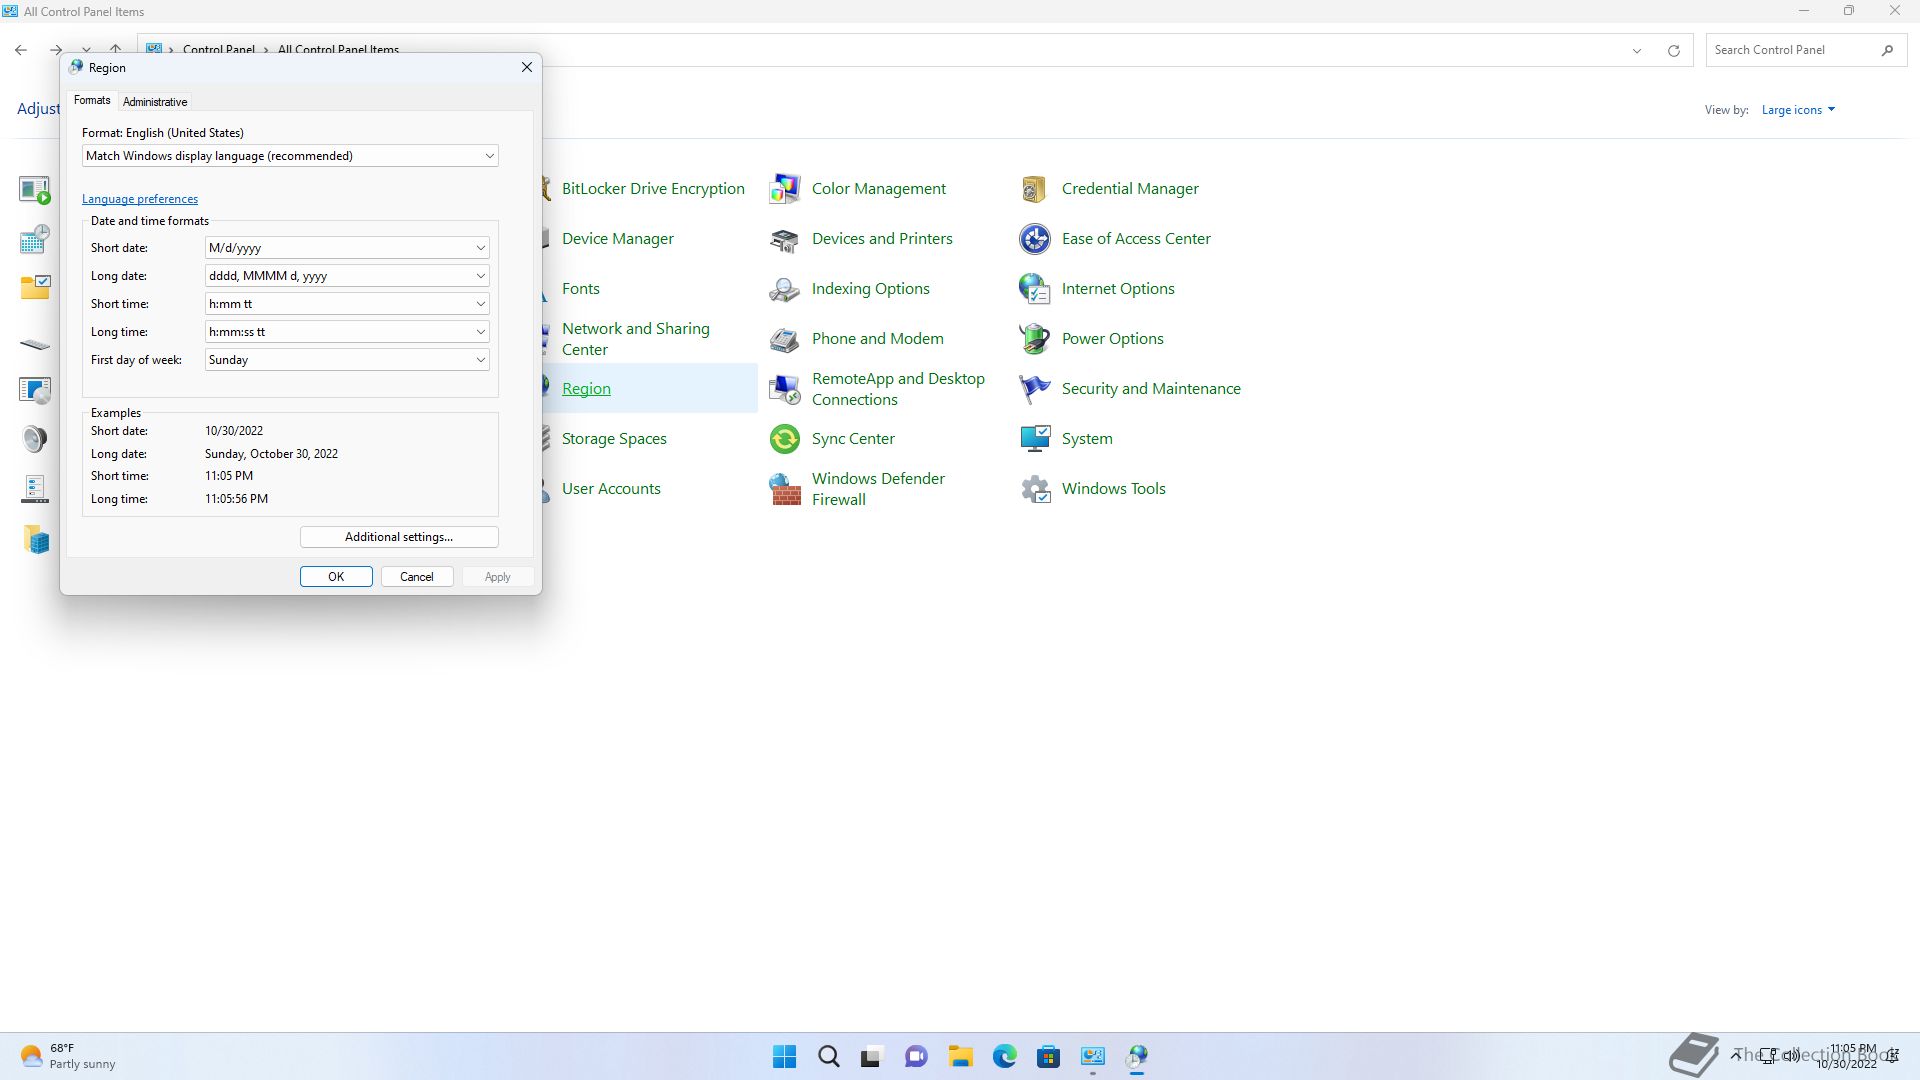Viewport: 1920px width, 1080px height.
Task: Open the Storage Spaces link
Action: coord(614,439)
